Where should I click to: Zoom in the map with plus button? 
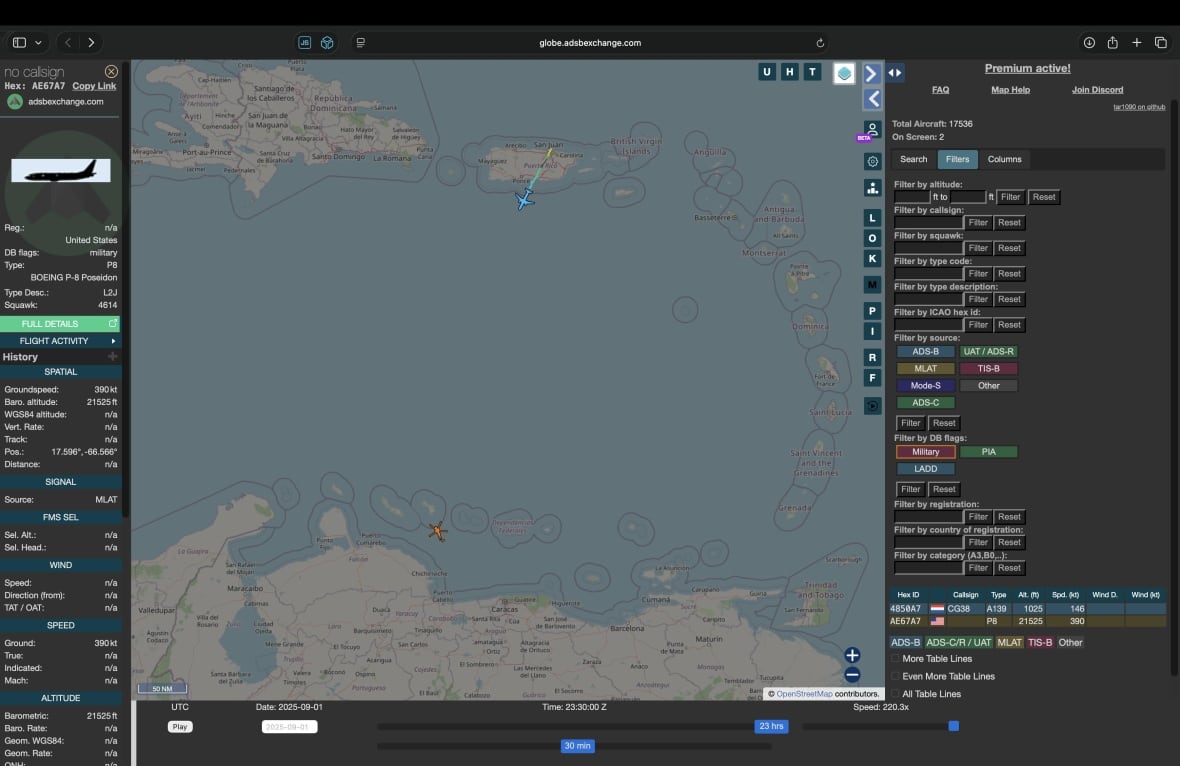coord(852,655)
